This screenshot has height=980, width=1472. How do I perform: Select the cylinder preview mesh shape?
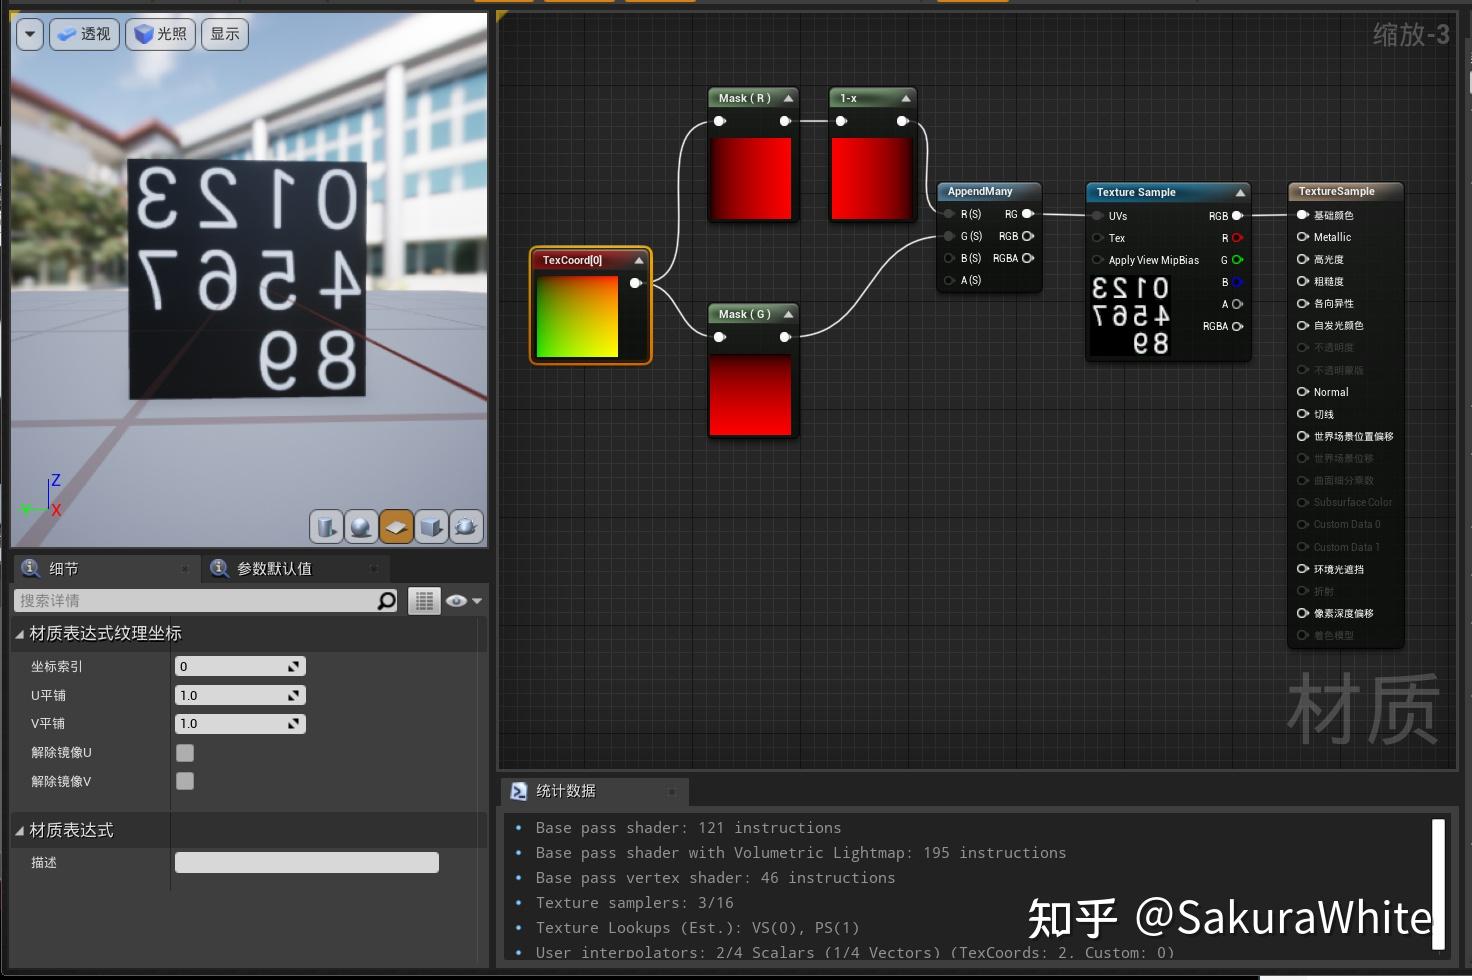point(326,526)
